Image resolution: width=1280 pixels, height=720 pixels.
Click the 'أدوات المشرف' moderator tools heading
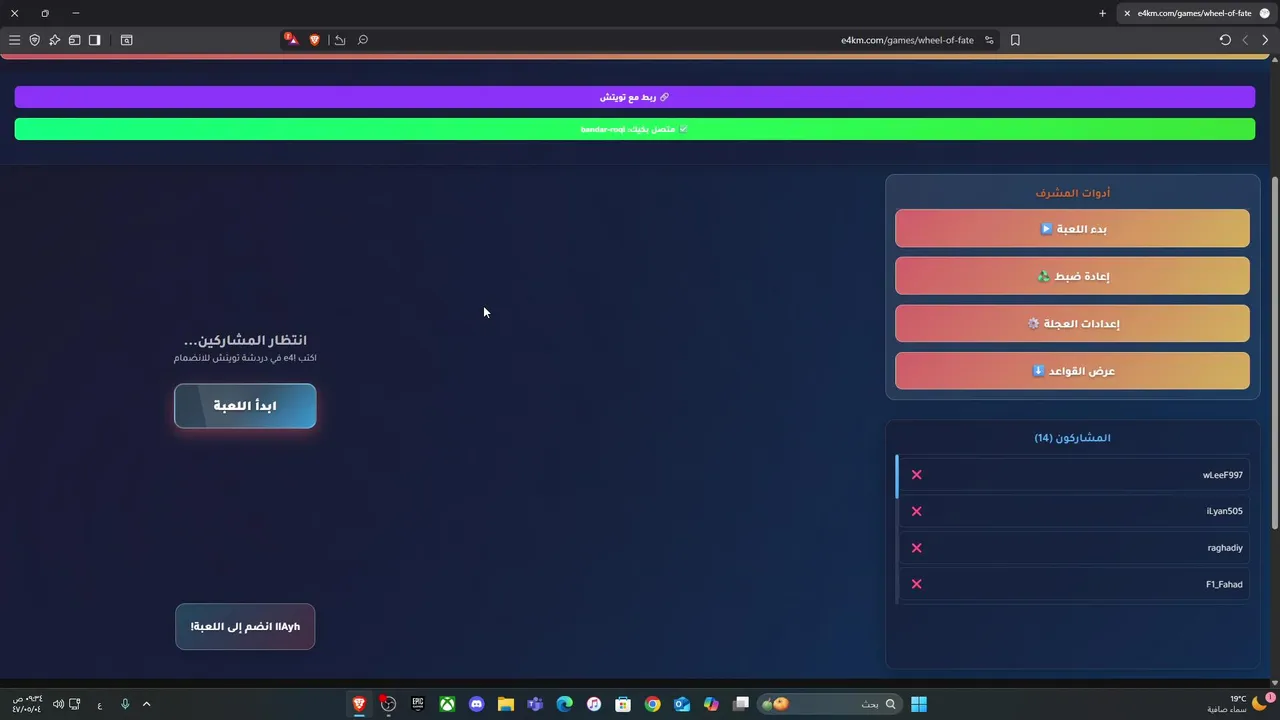1072,193
